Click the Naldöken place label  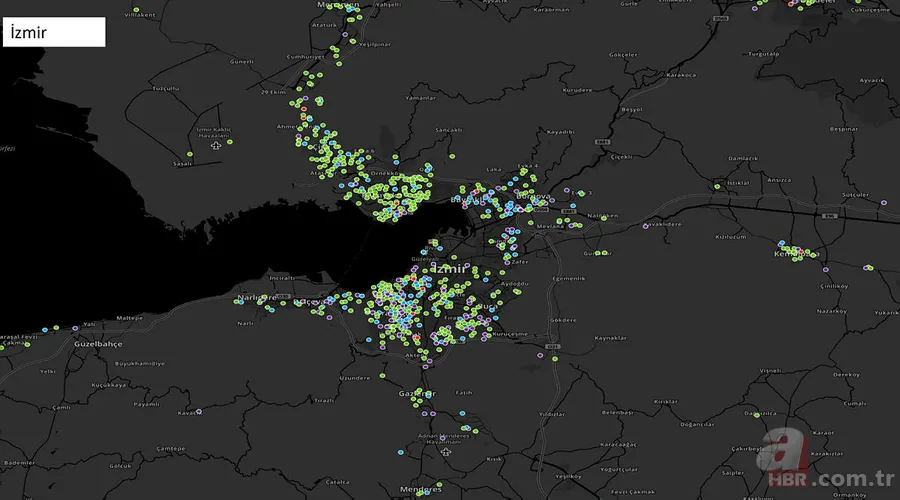[x=603, y=216]
